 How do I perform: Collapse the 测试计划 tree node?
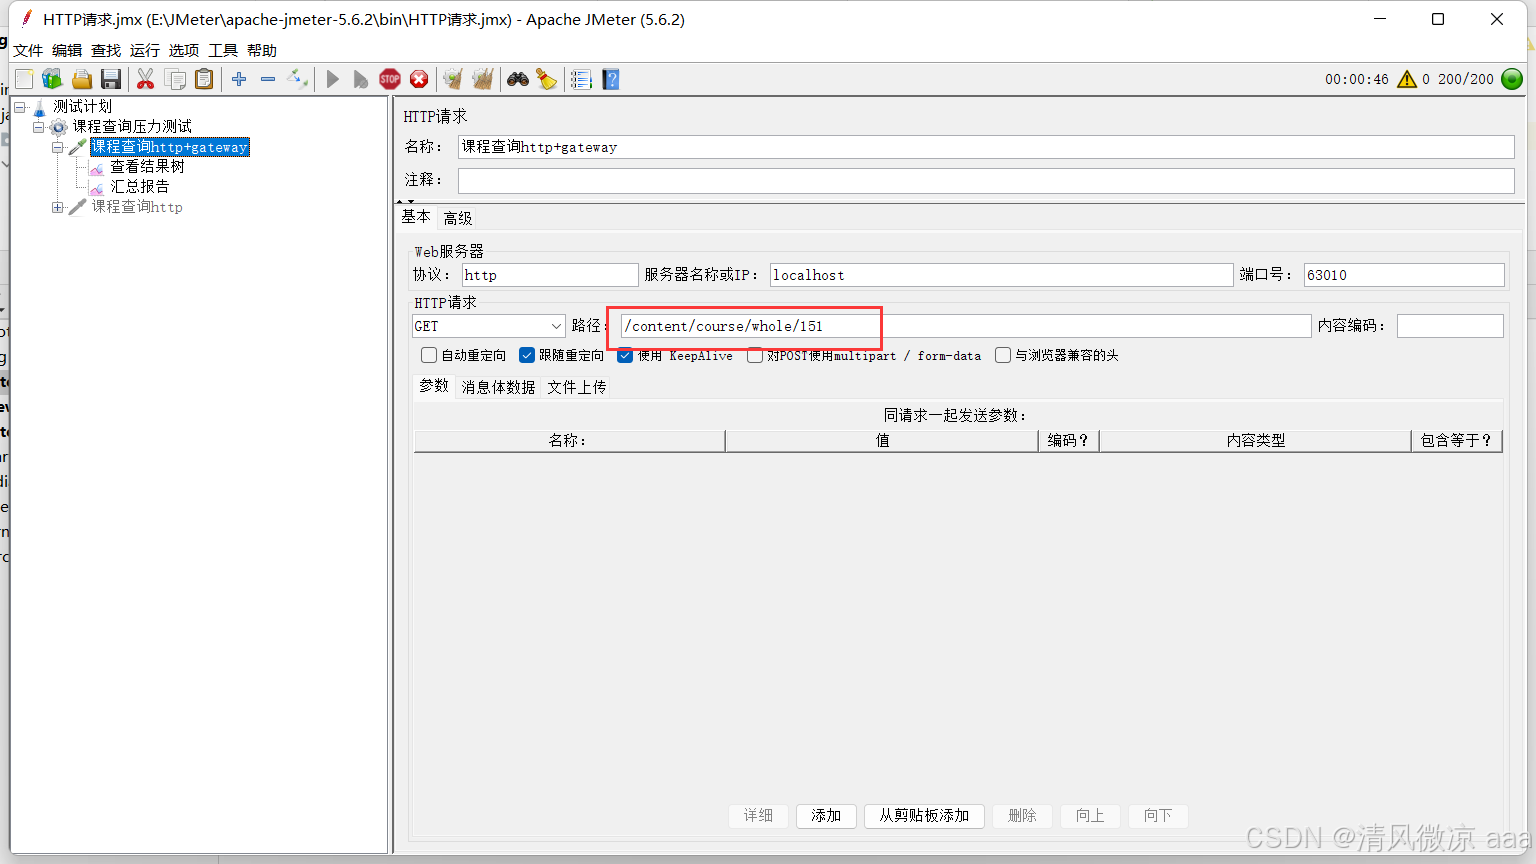20,106
